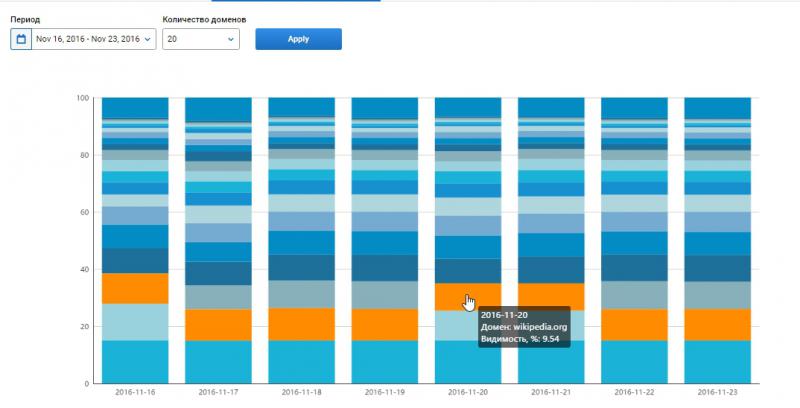Expand the Количество доменов dropdown showing 20
The height and width of the screenshot is (408, 800).
click(x=202, y=39)
